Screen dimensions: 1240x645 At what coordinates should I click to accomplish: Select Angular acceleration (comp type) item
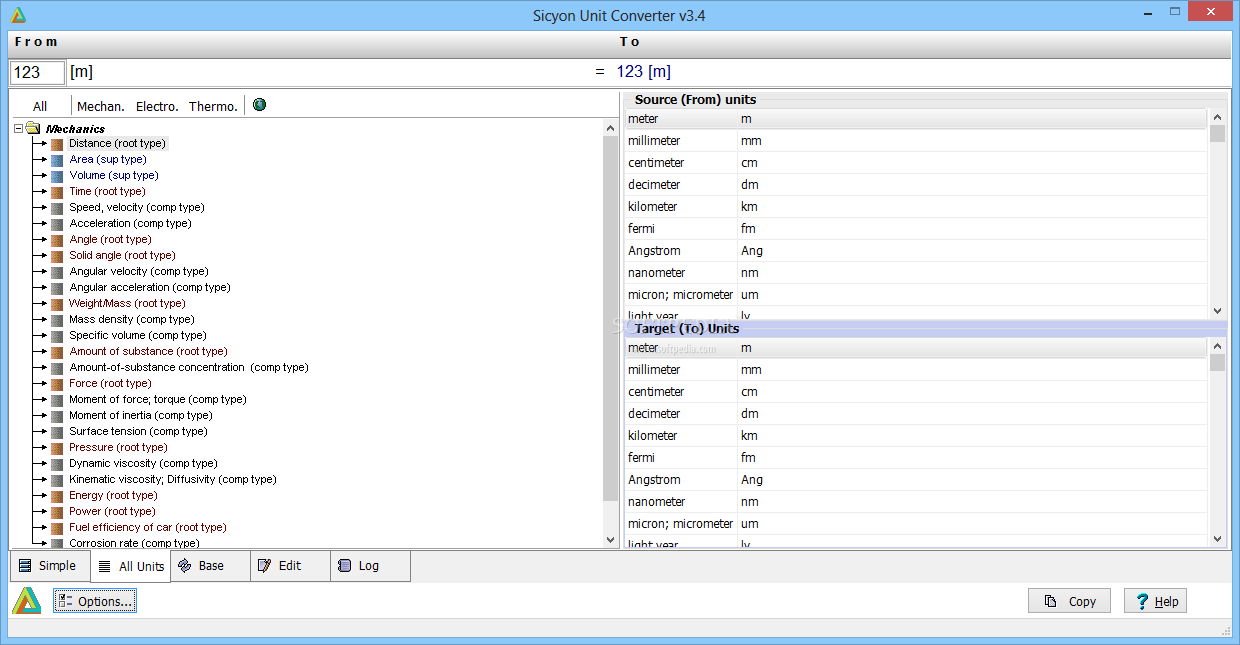tap(149, 288)
